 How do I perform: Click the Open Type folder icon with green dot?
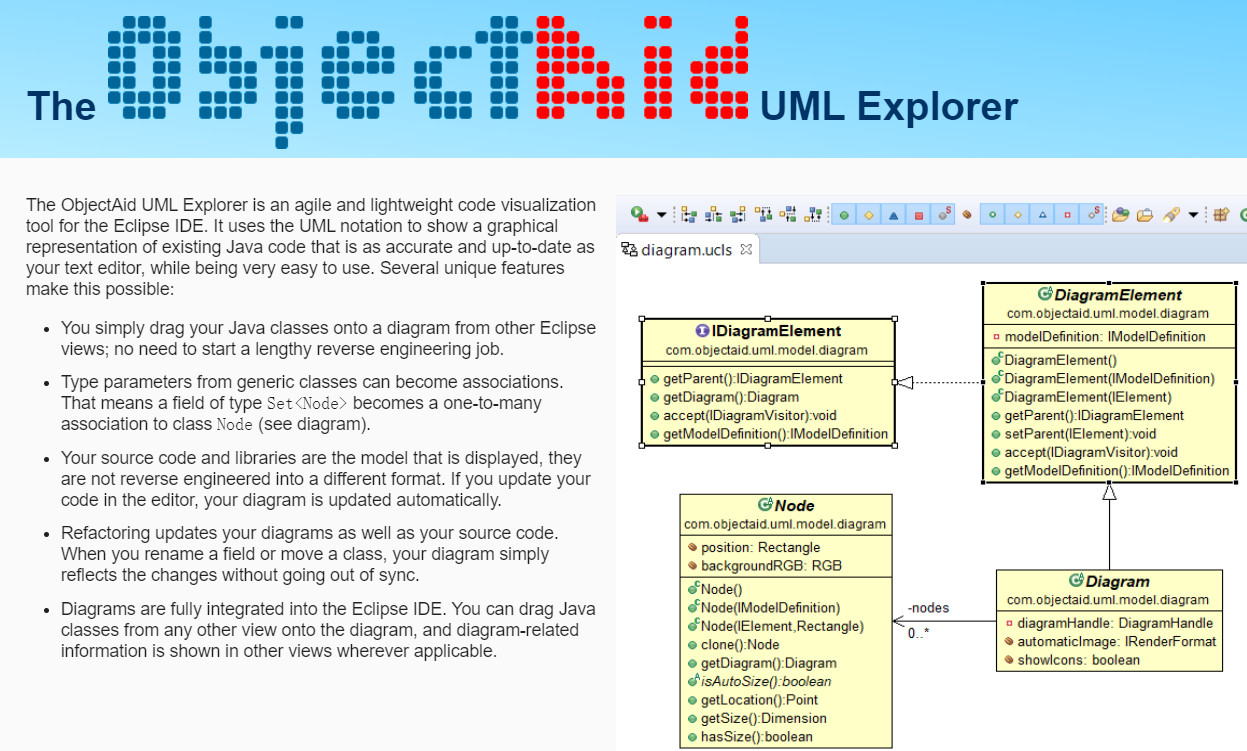(x=1120, y=215)
